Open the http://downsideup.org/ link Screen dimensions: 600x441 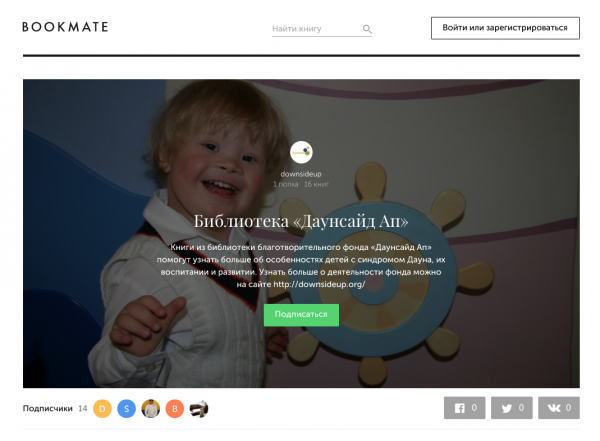coord(319,284)
